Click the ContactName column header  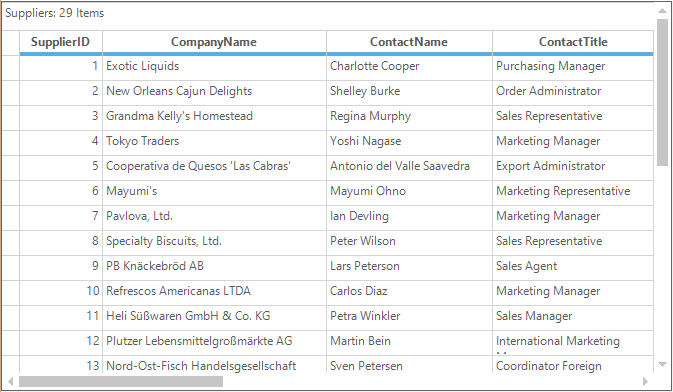409,42
